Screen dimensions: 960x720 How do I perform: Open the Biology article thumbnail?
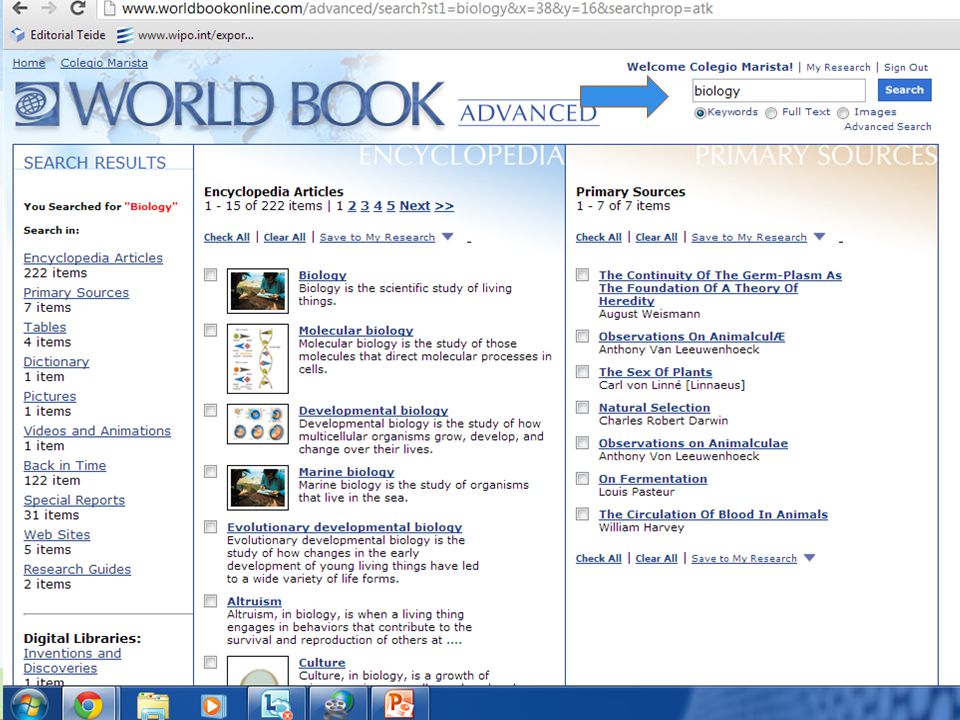[258, 291]
